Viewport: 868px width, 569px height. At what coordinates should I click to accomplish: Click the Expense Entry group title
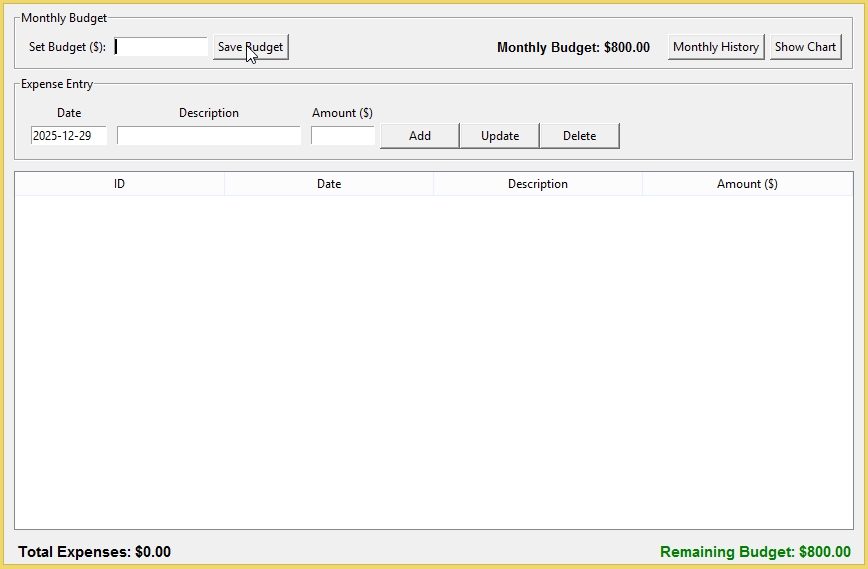pyautogui.click(x=57, y=85)
